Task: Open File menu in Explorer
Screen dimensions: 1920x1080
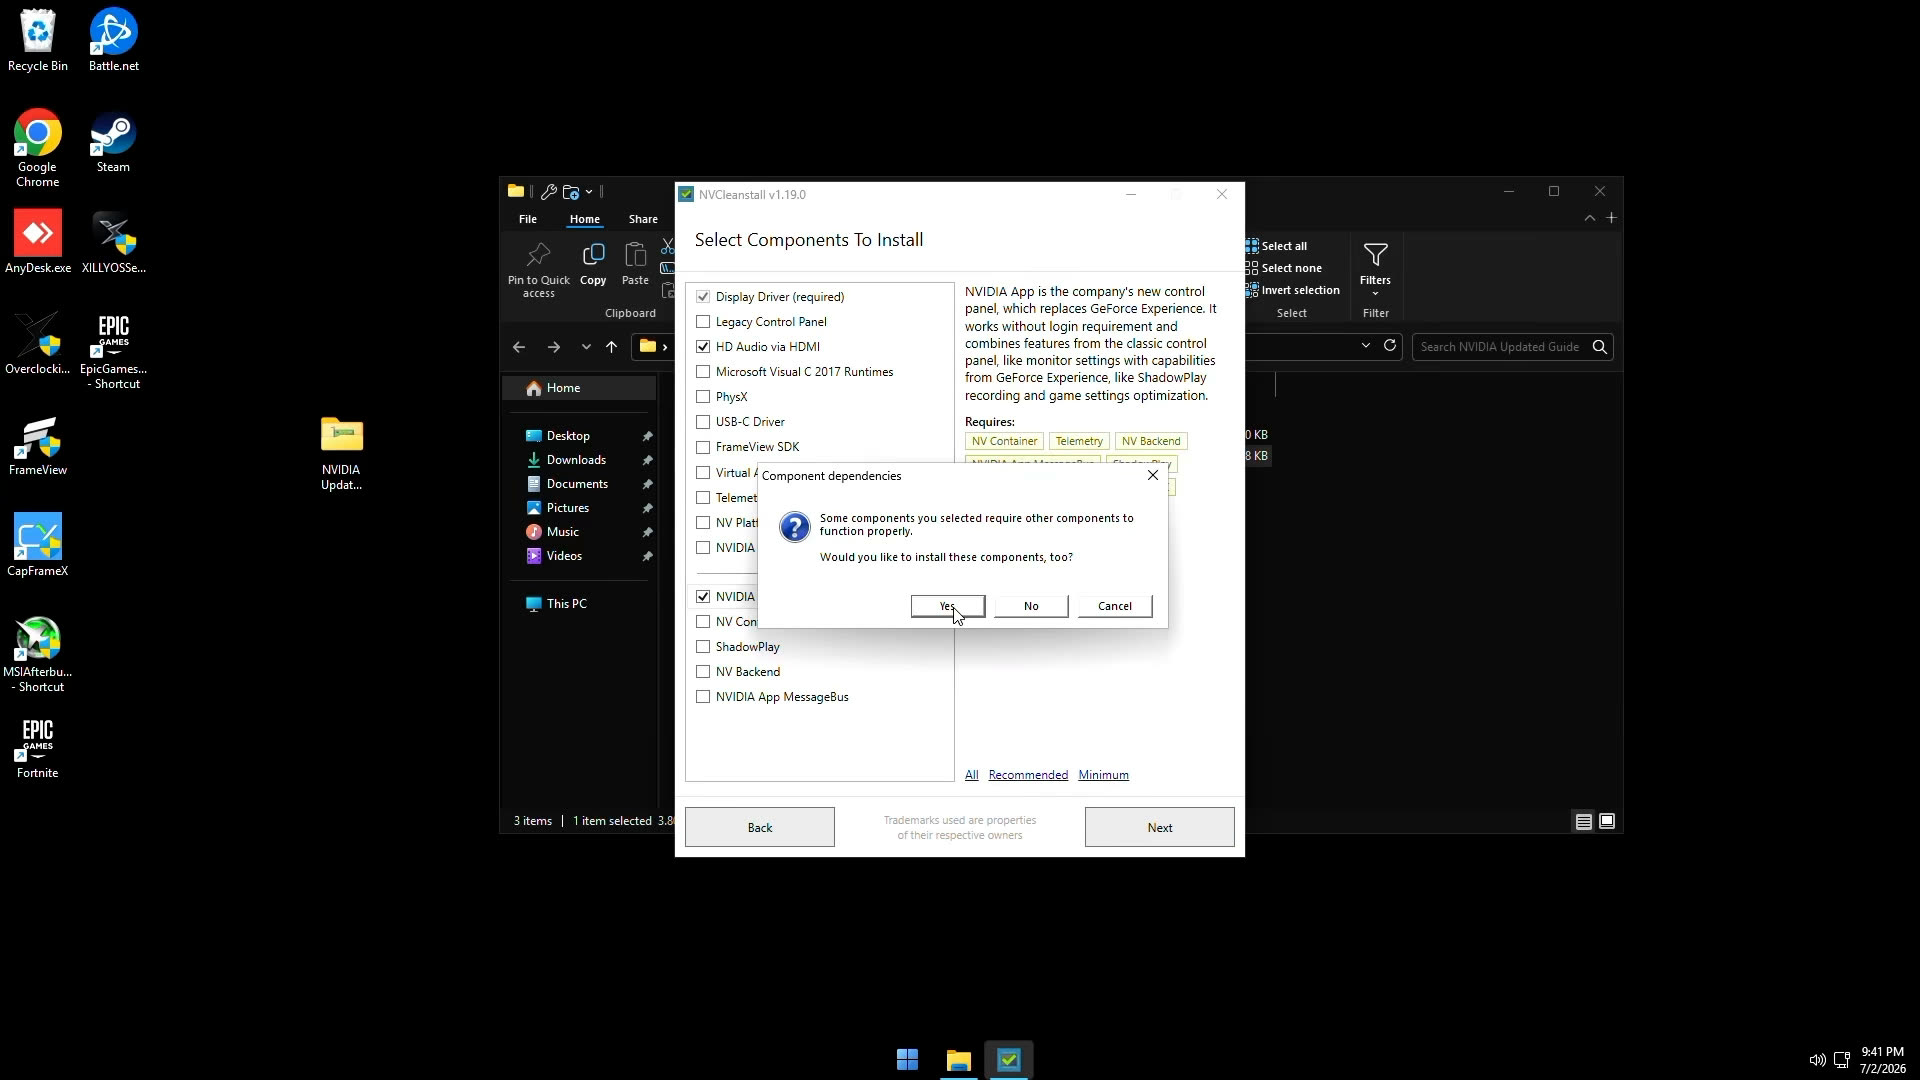Action: point(528,219)
